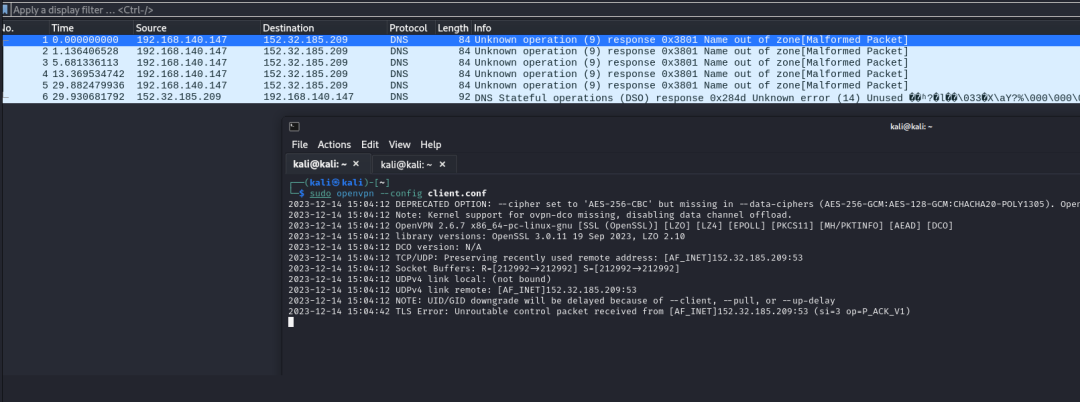1080x402 pixels.
Task: Close the inactive second terminal tab
Action: (442, 165)
